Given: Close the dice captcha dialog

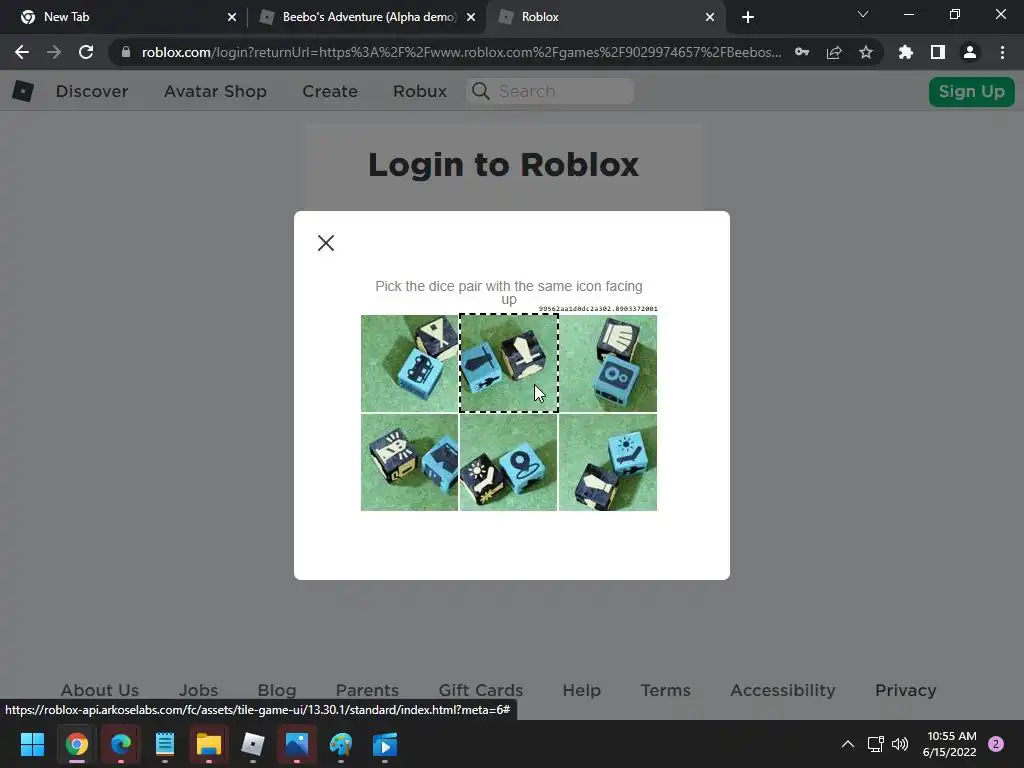Looking at the screenshot, I should (x=326, y=243).
